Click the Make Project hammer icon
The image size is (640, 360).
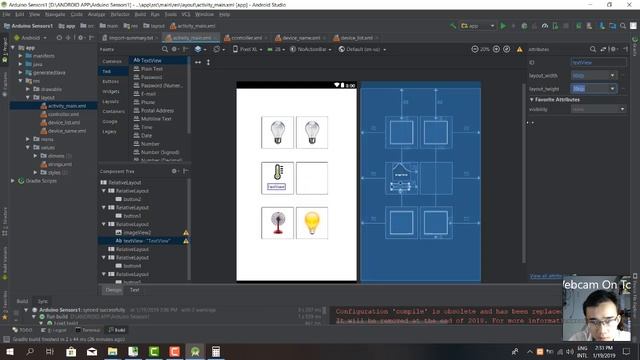[453, 26]
